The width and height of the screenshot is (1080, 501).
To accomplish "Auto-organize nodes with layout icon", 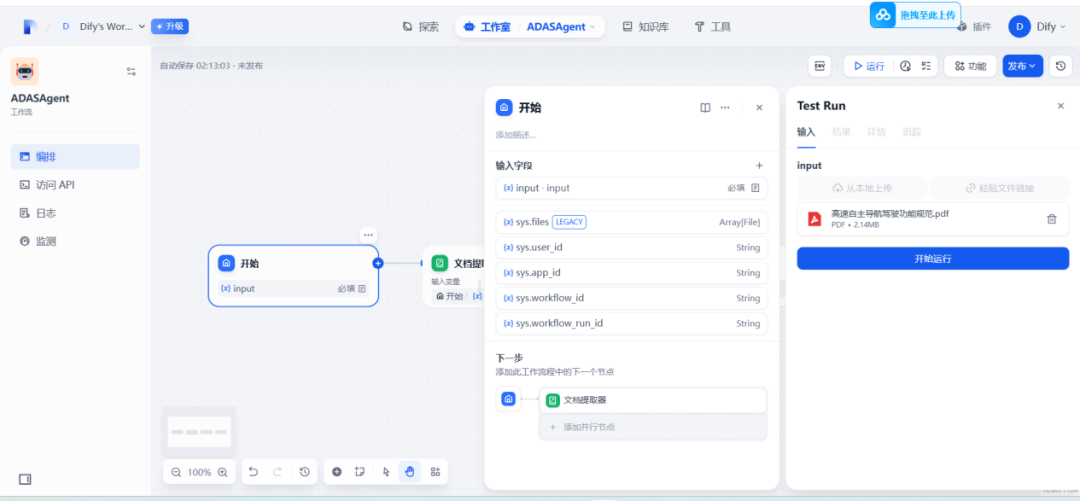I will coord(435,472).
